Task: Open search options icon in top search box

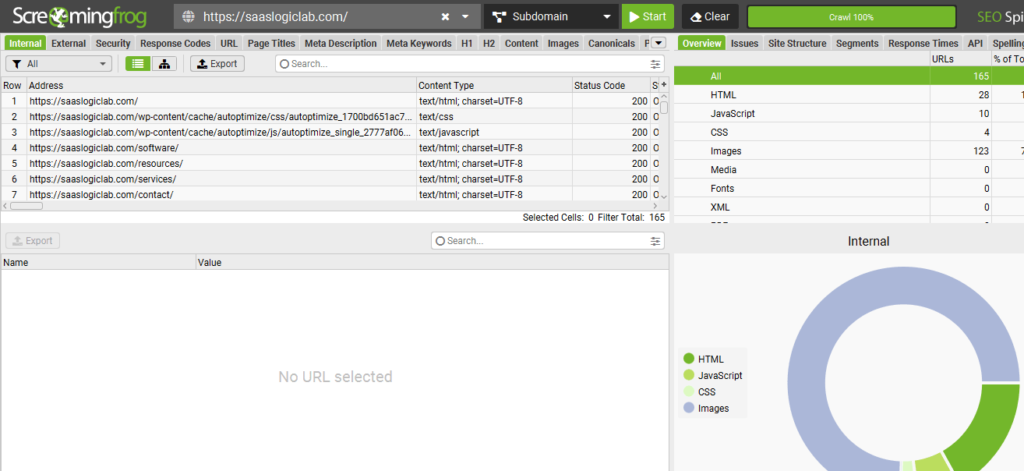Action: click(655, 64)
